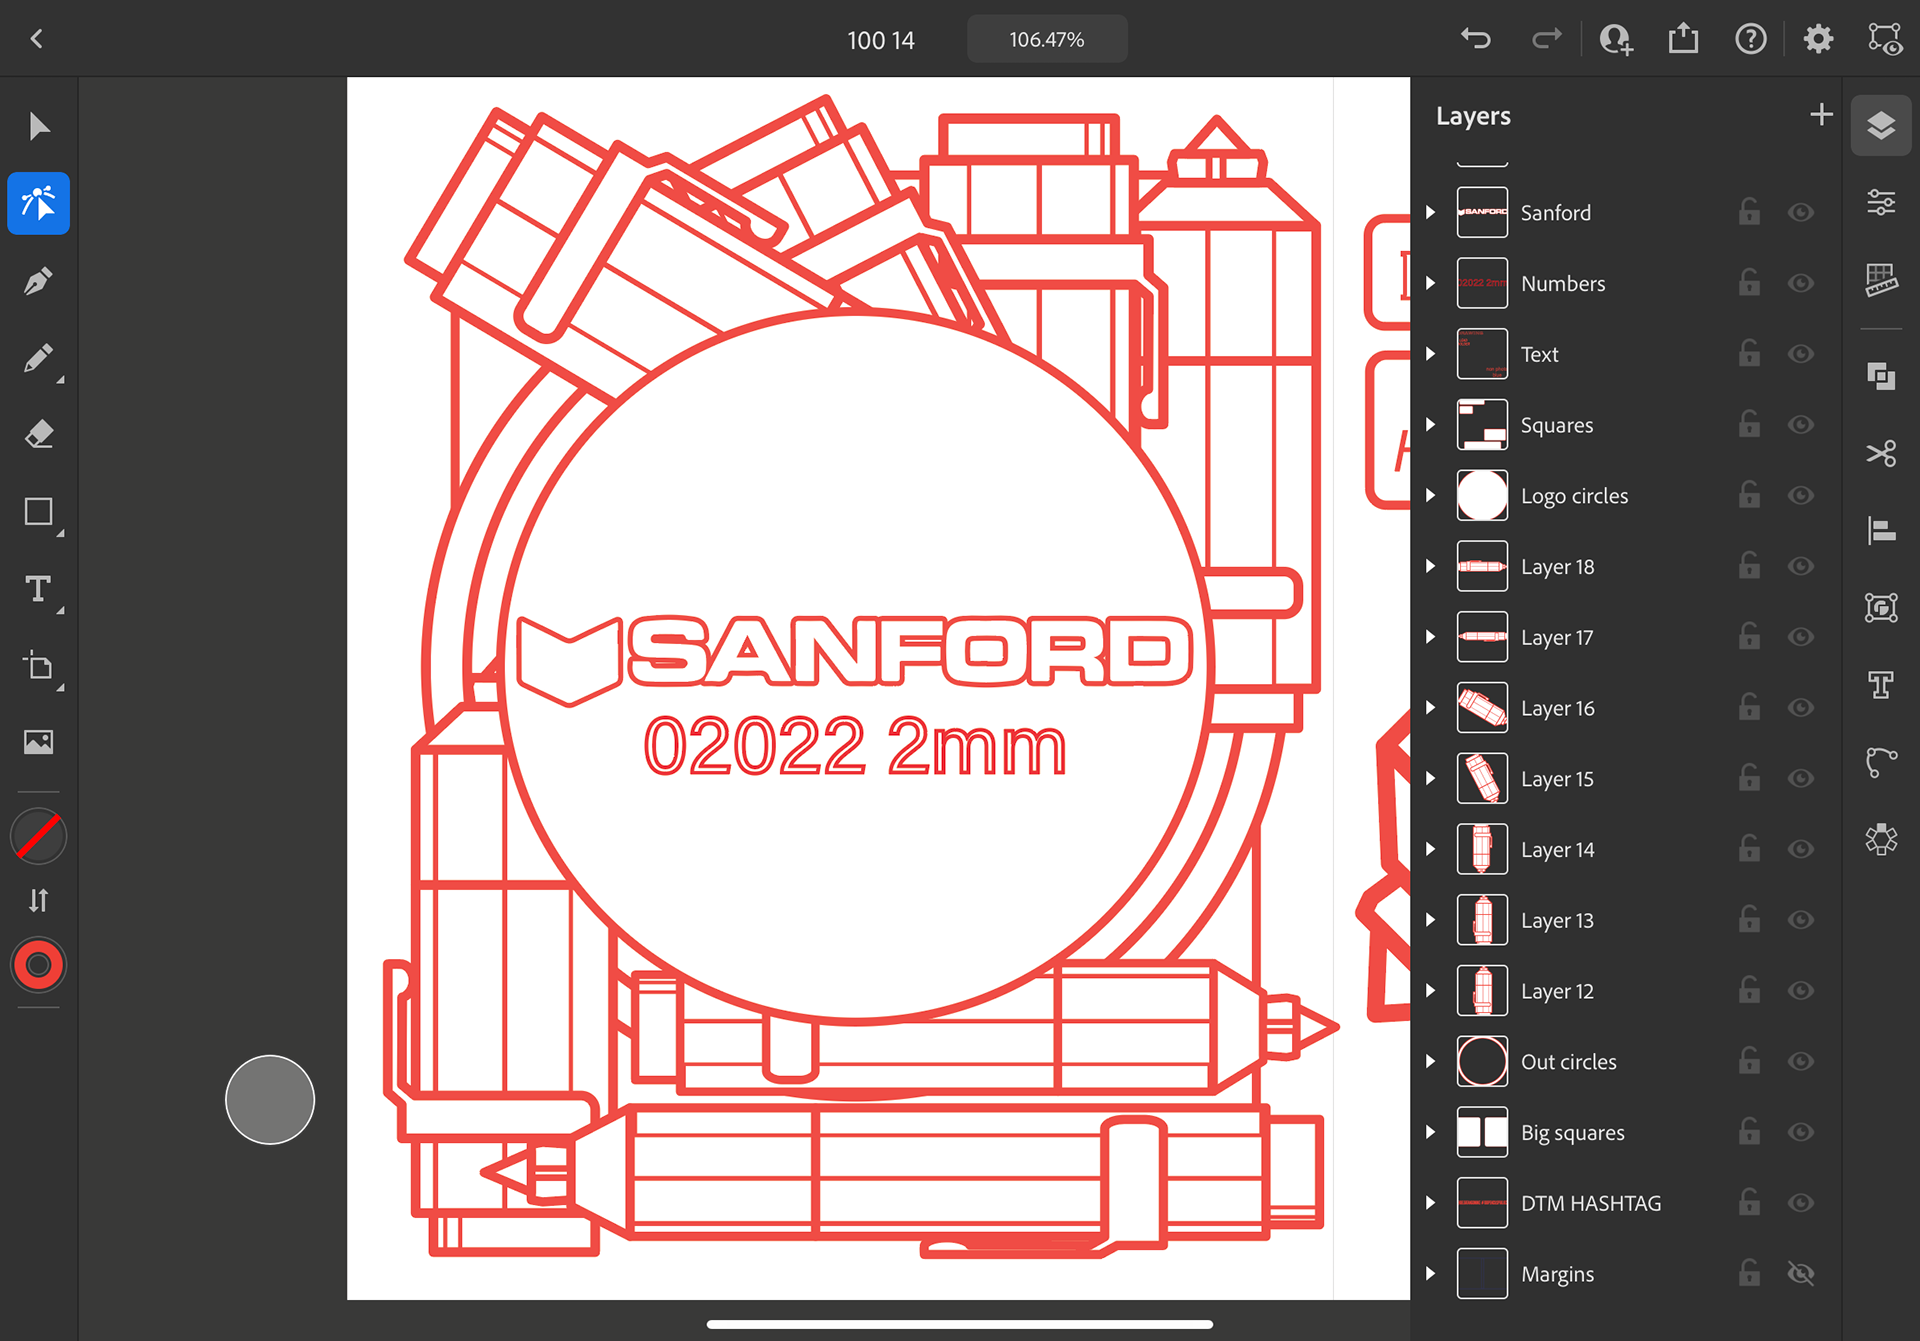The width and height of the screenshot is (1920, 1341).
Task: Open the share and export menu
Action: click(x=1684, y=39)
